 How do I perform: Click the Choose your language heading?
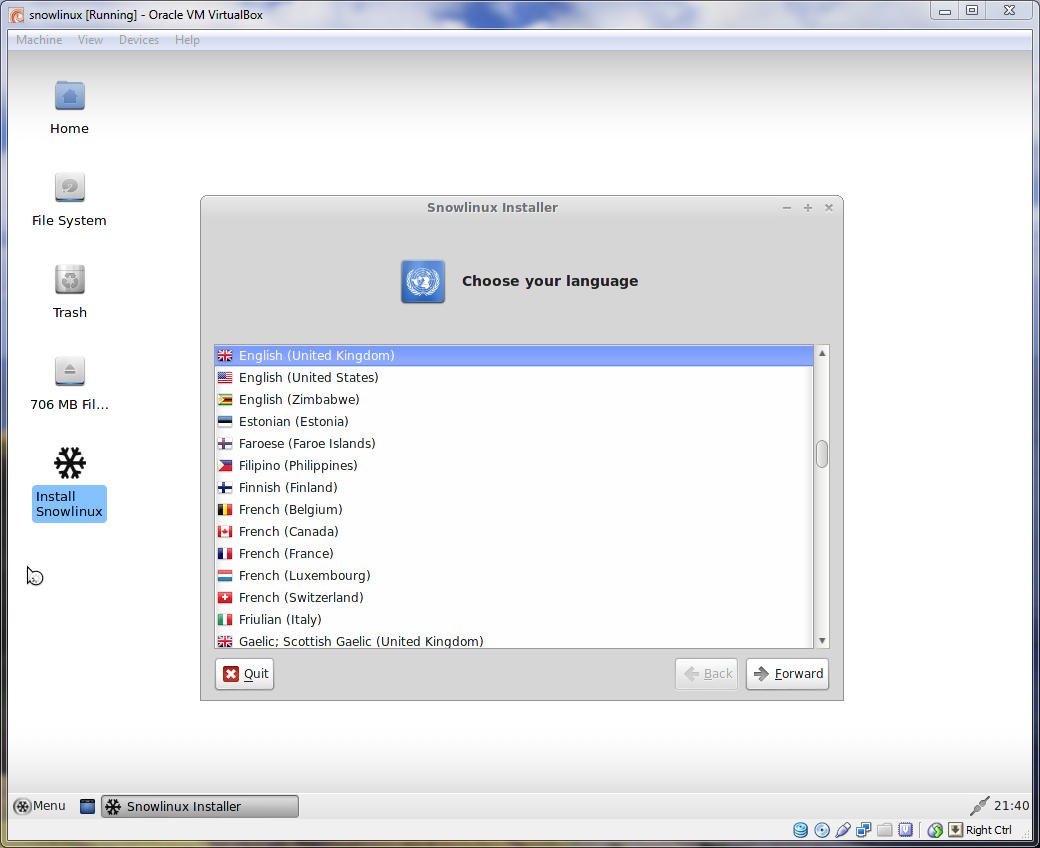tap(550, 281)
